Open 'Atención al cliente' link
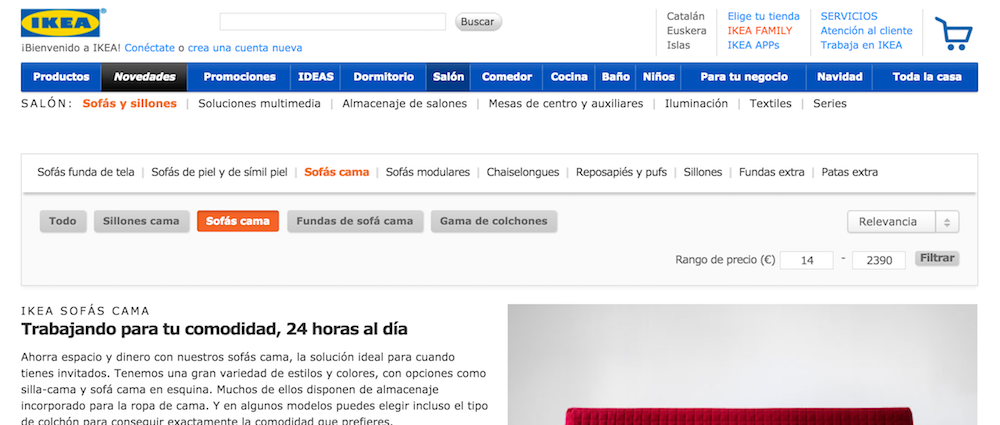1000x425 pixels. (x=866, y=31)
